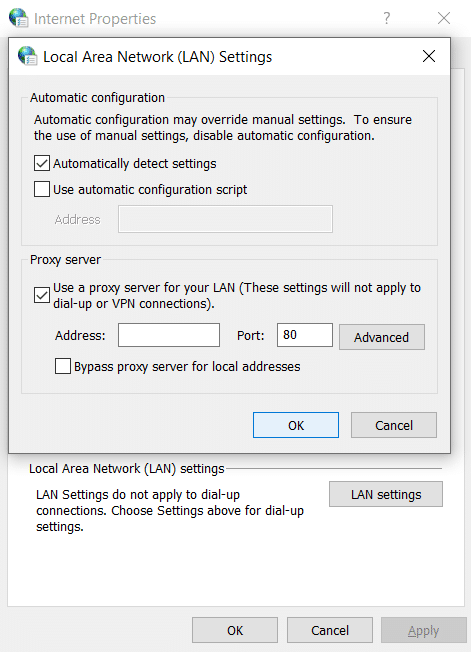Click the Apply button
This screenshot has width=471, height=652.
click(x=424, y=630)
